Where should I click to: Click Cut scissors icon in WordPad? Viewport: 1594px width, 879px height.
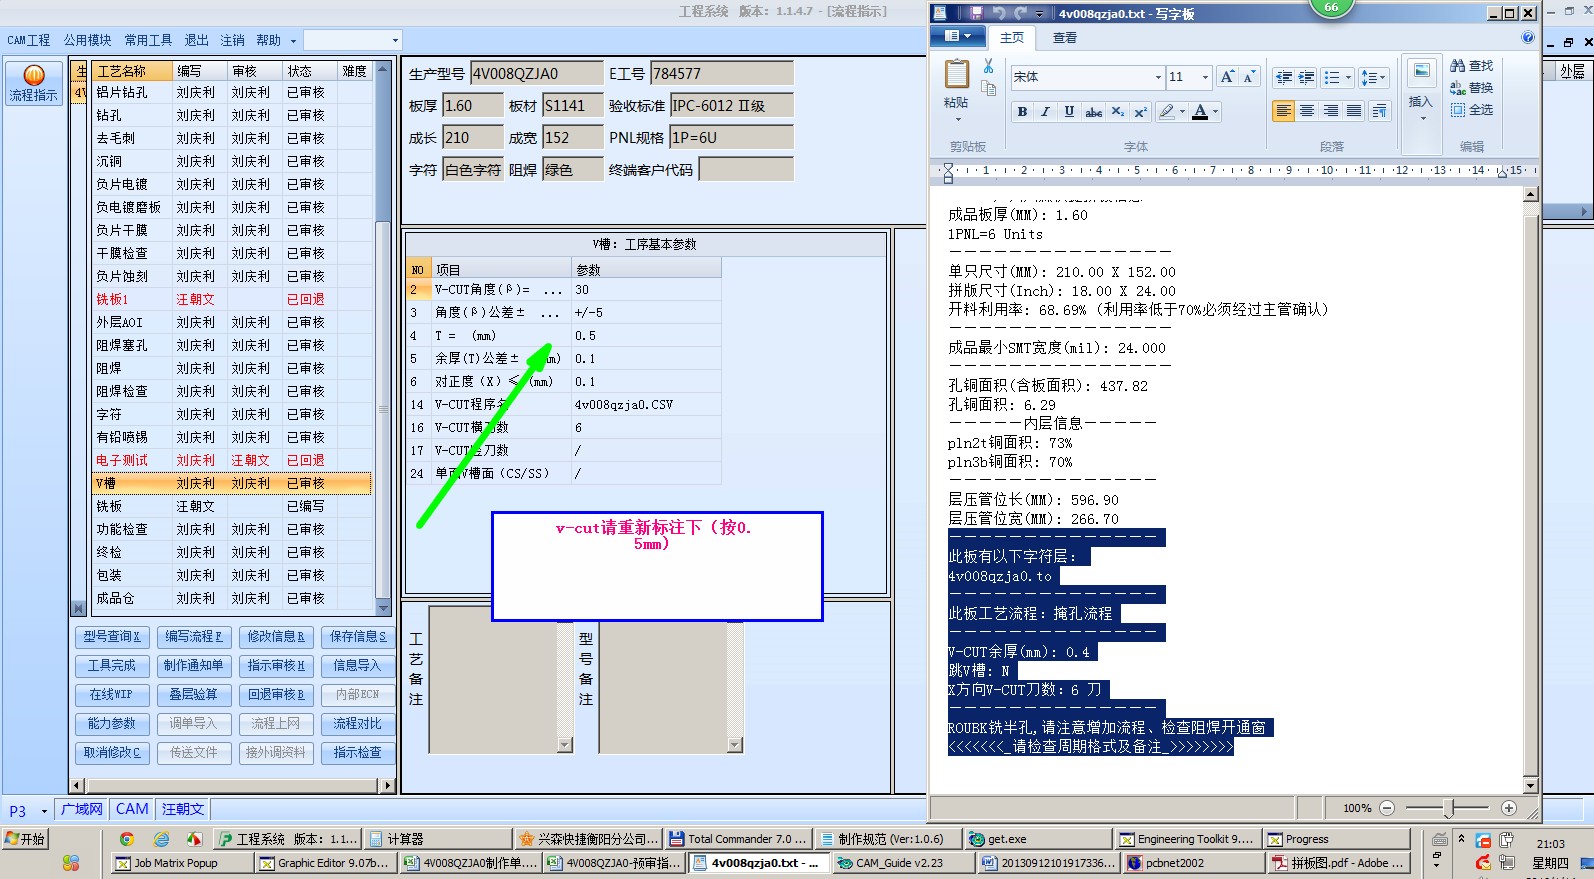coord(988,66)
